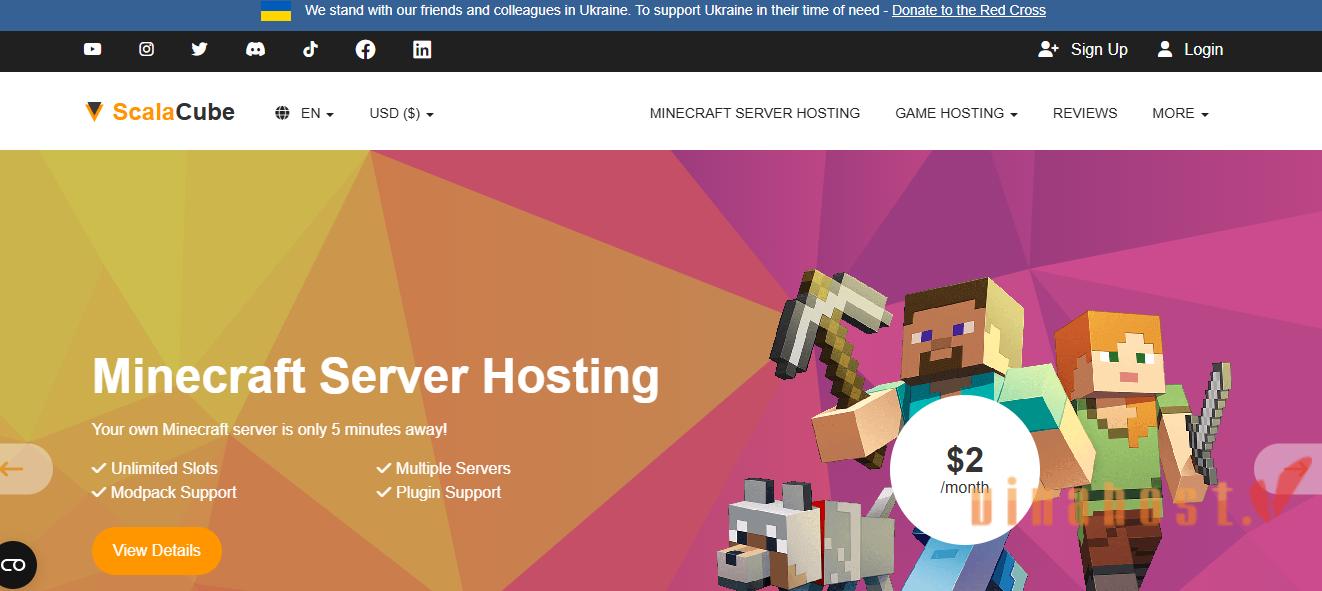Open the Facebook social icon
1322x591 pixels.
pyautogui.click(x=366, y=49)
